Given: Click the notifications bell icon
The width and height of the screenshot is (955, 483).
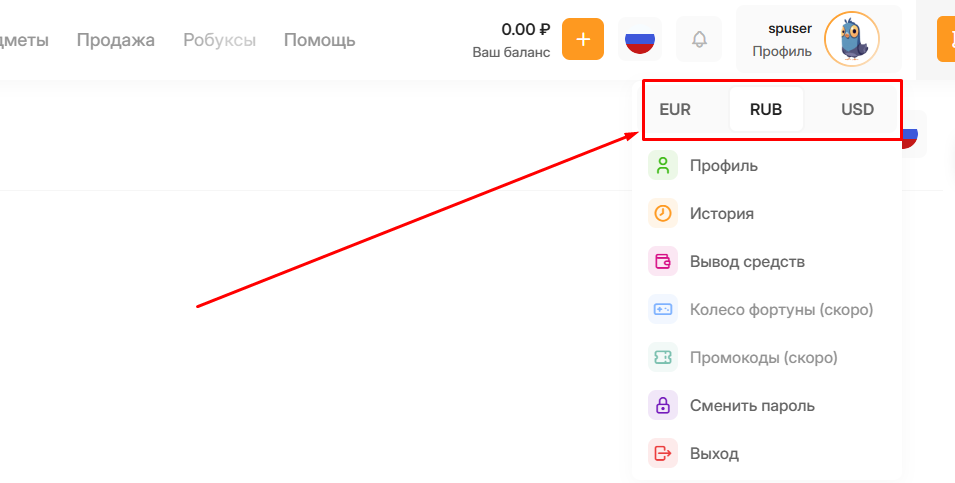Looking at the screenshot, I should (x=699, y=40).
